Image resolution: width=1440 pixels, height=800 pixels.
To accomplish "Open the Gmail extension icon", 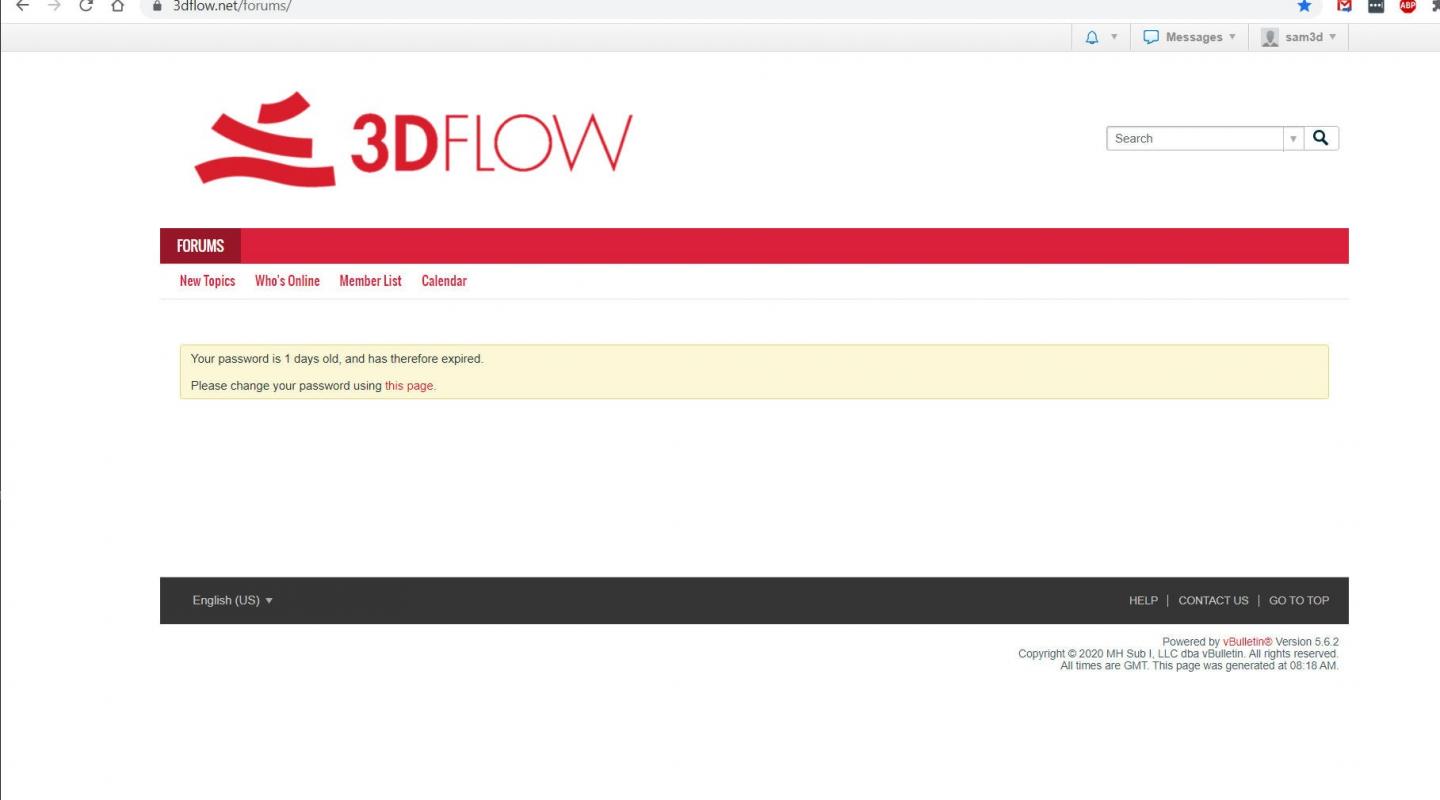I will [x=1344, y=6].
